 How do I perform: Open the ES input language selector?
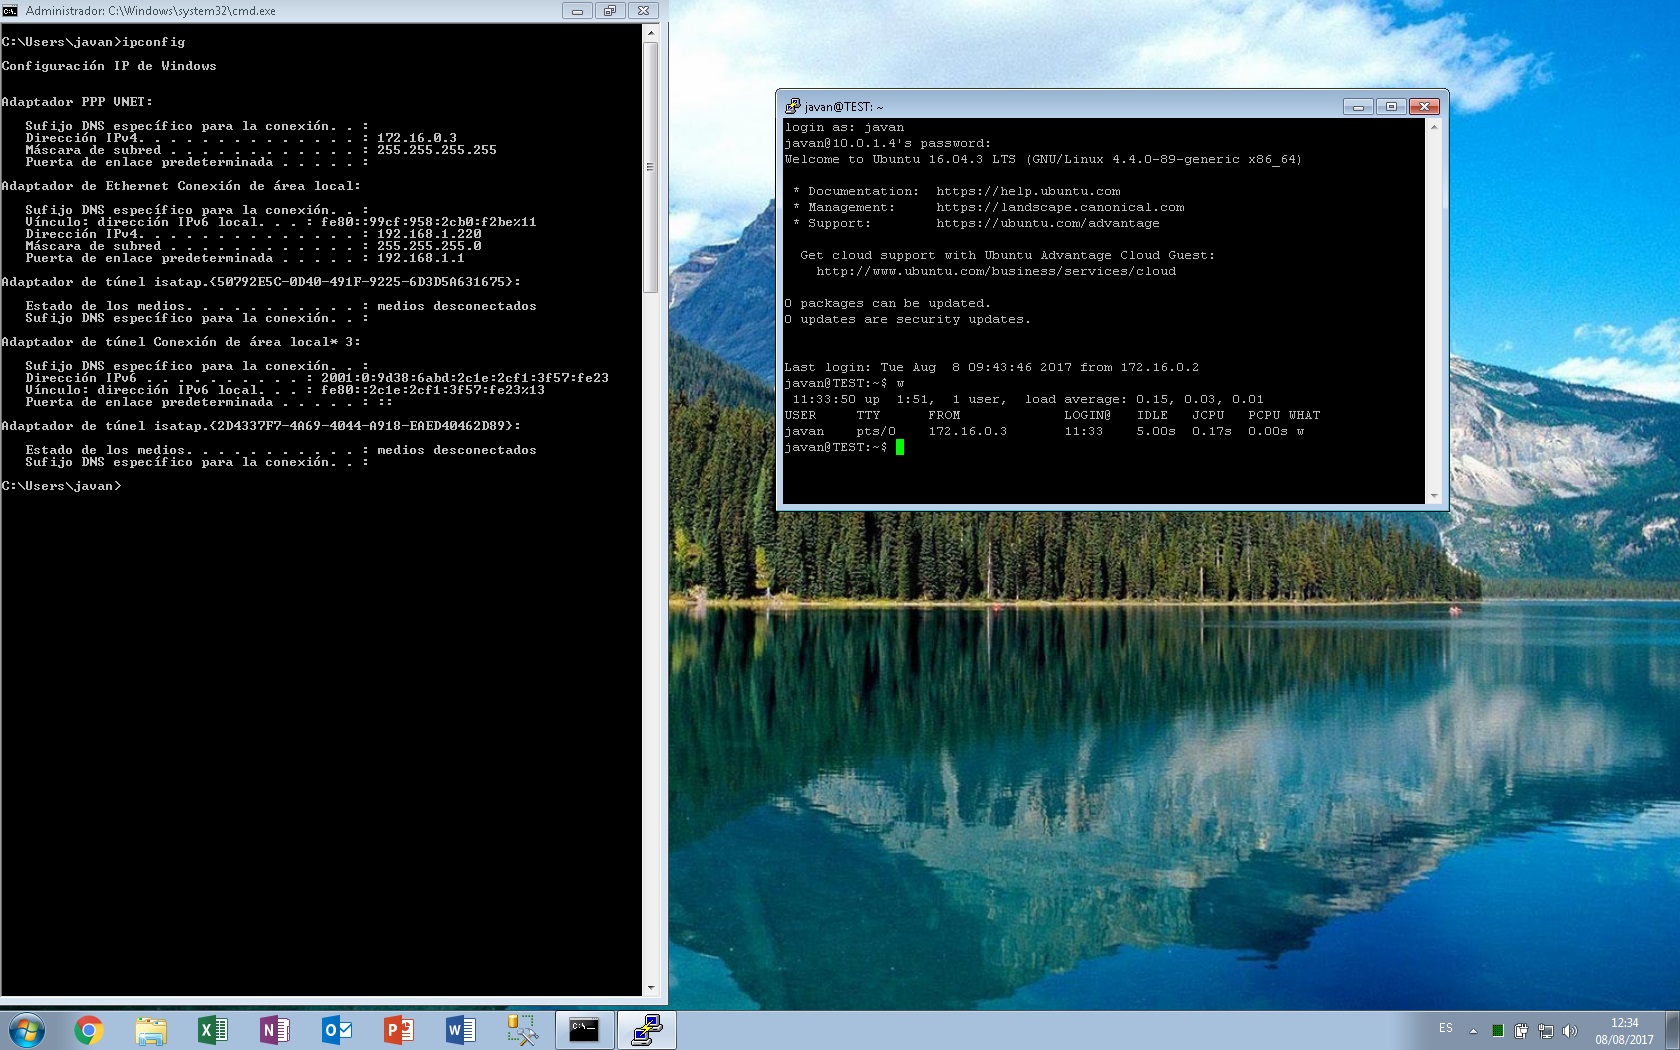coord(1446,1028)
